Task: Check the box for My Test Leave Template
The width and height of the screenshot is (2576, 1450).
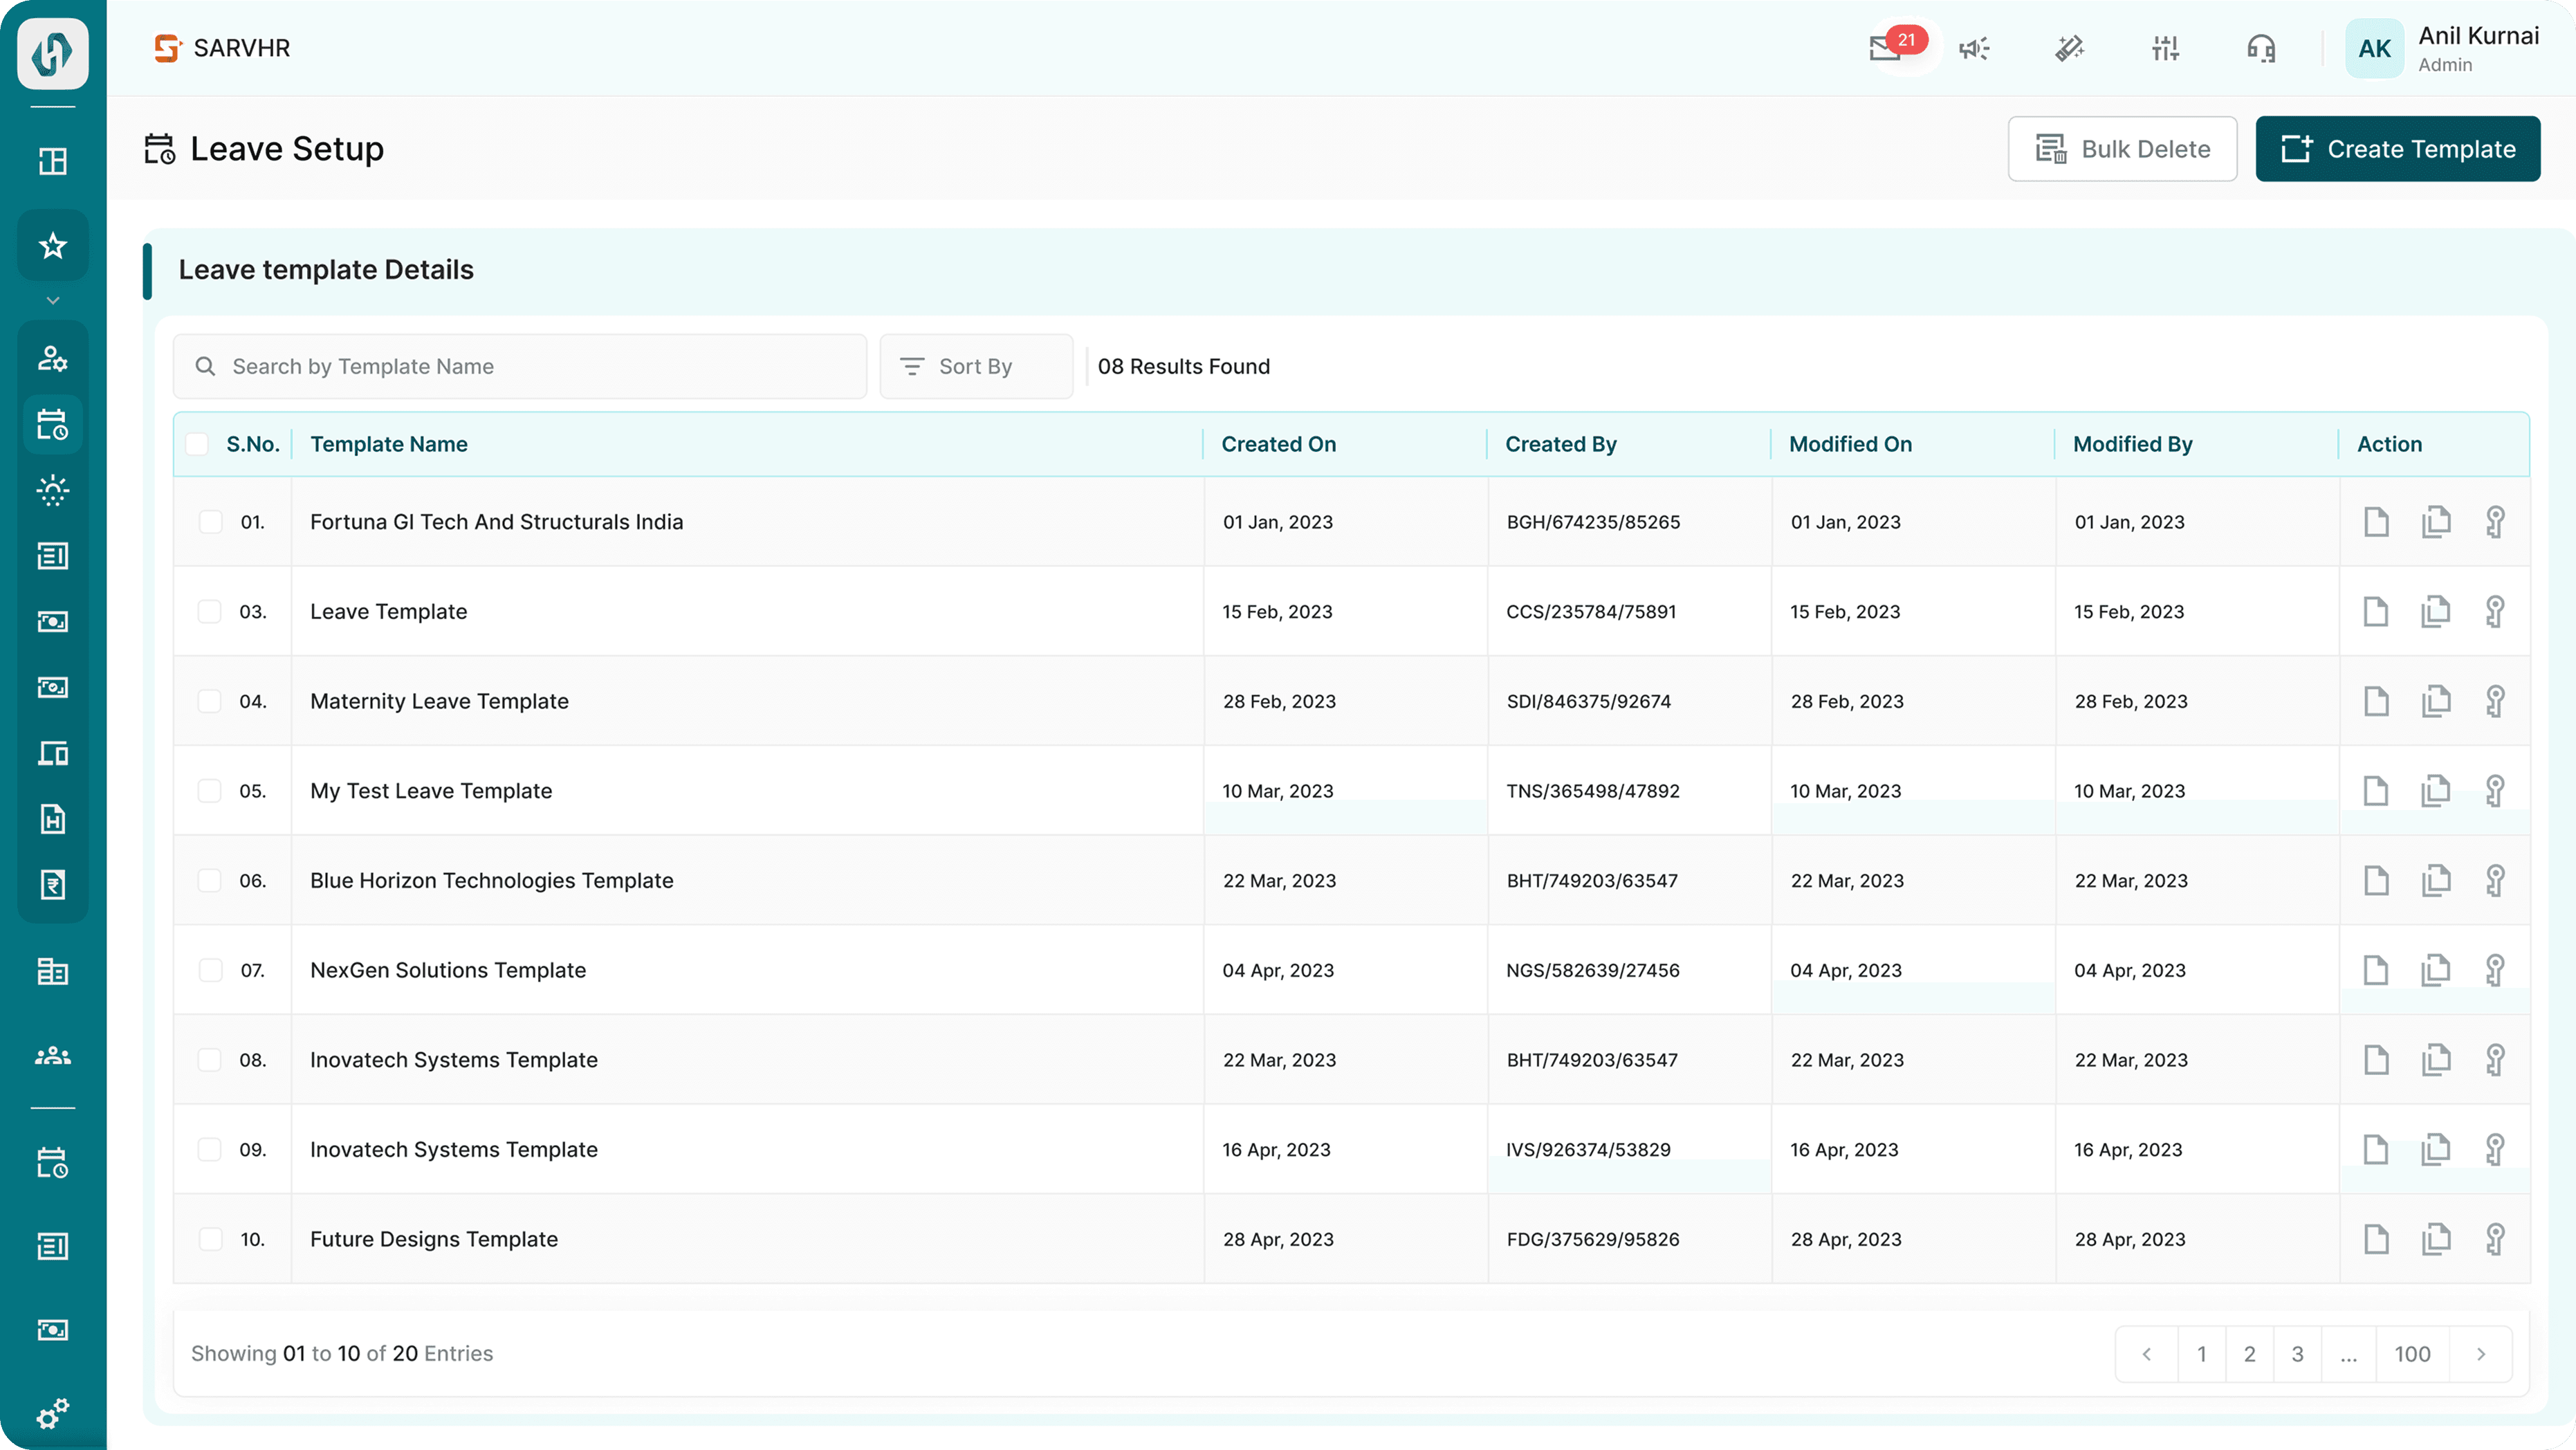Action: point(210,791)
